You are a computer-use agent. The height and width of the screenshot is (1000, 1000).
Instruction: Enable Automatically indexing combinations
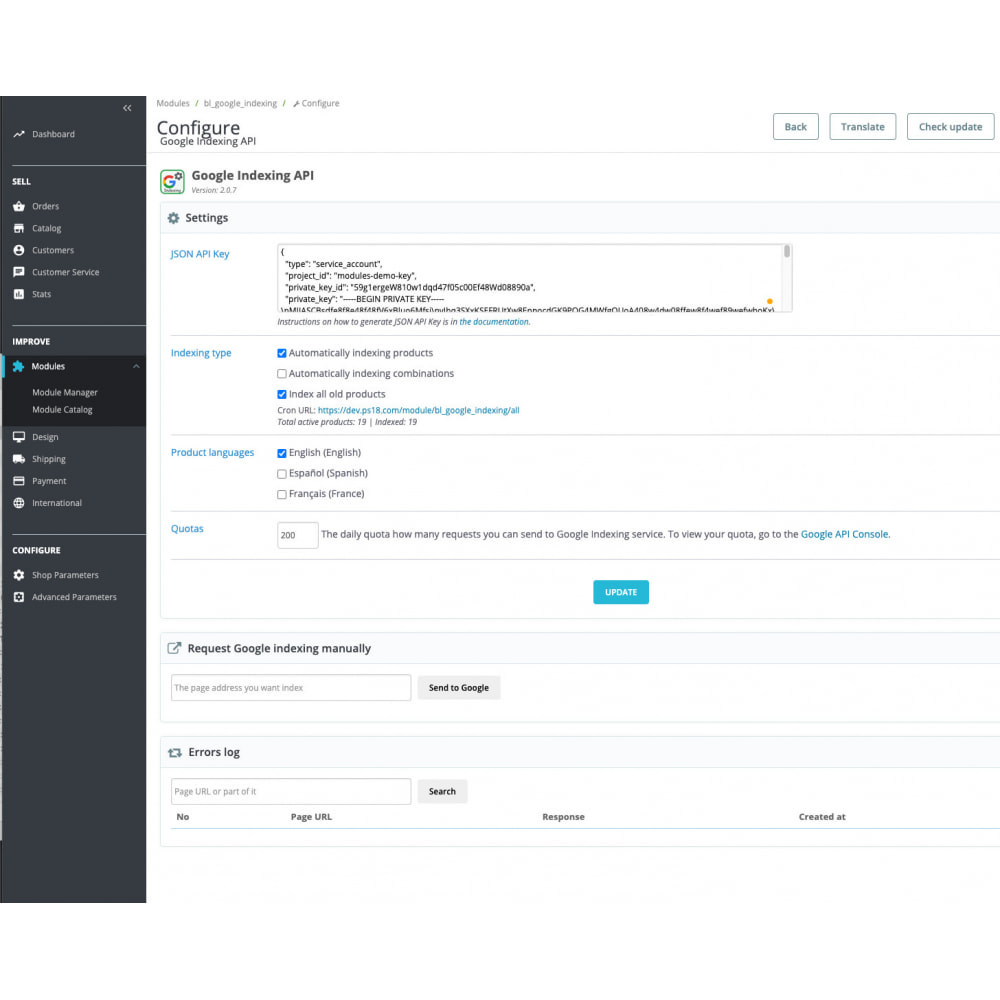pyautogui.click(x=282, y=373)
